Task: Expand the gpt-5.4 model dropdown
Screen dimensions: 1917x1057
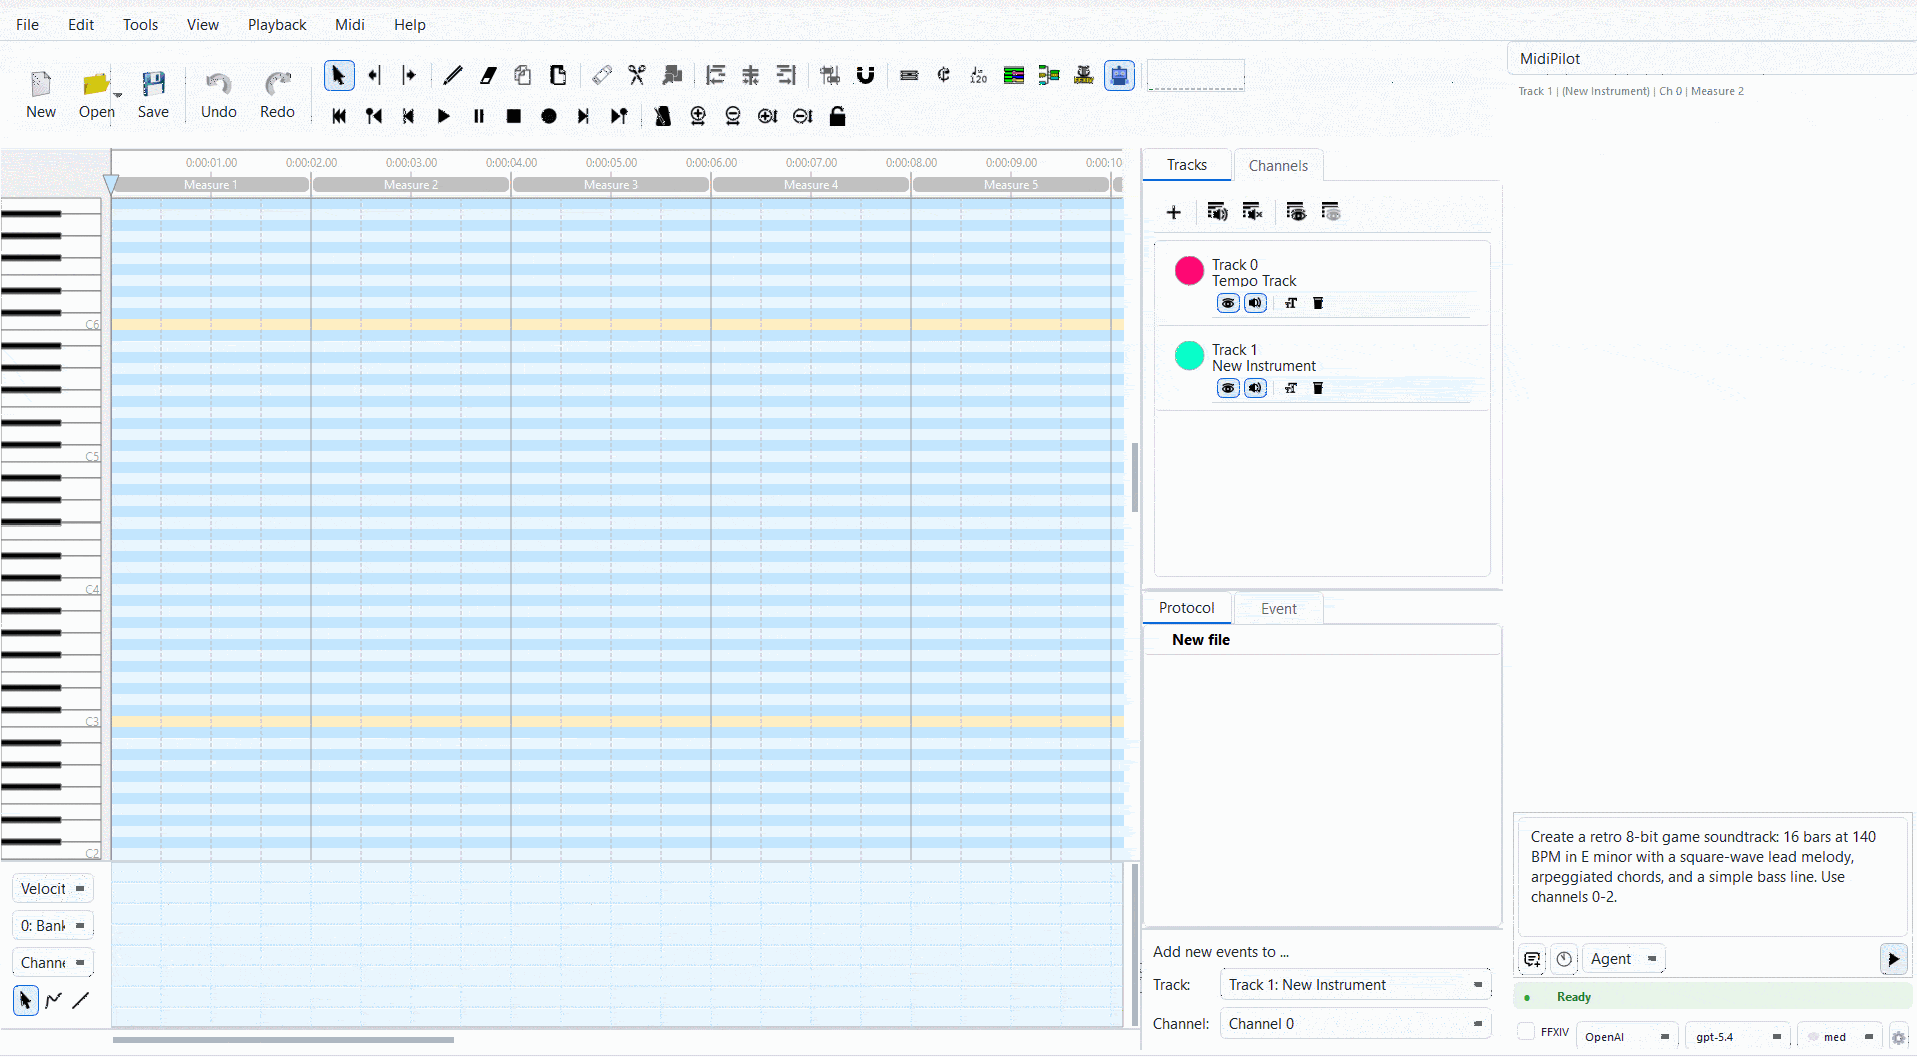Action: pos(1737,1037)
